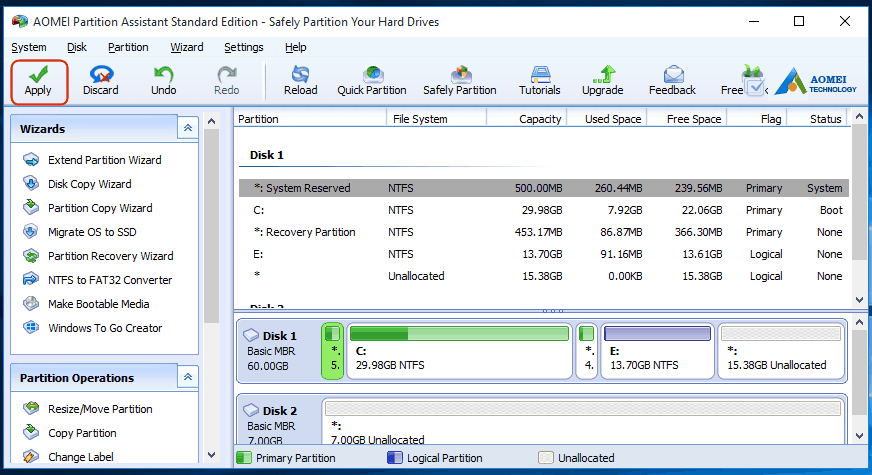The height and width of the screenshot is (475, 872).
Task: Click the Apply toolbar button
Action: click(x=38, y=81)
